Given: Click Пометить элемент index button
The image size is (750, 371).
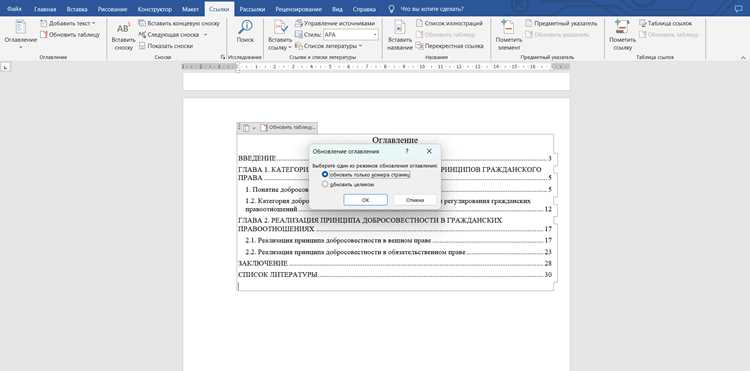Looking at the screenshot, I should click(x=508, y=36).
